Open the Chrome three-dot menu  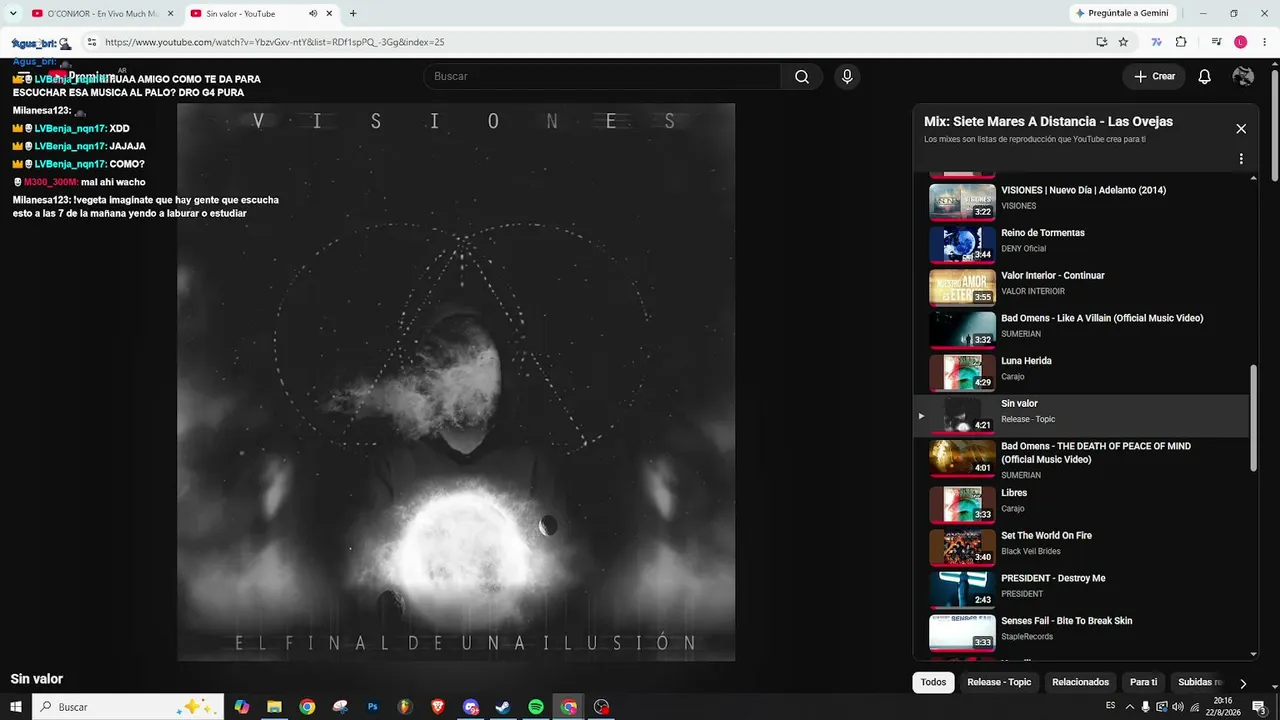pos(1264,42)
